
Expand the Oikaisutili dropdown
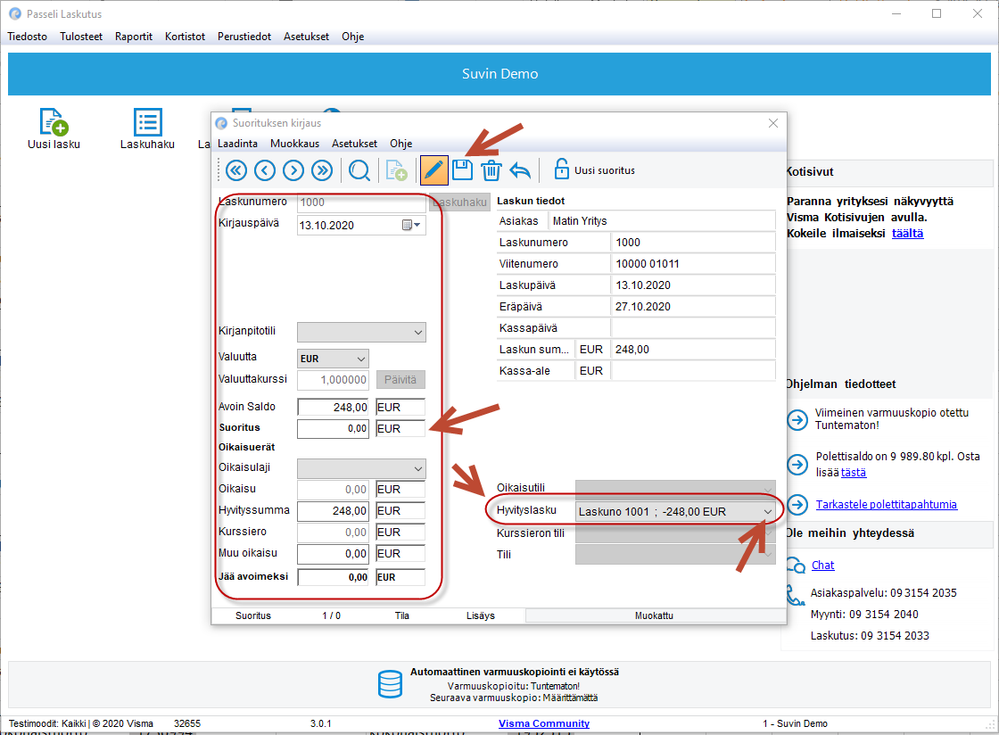[768, 489]
